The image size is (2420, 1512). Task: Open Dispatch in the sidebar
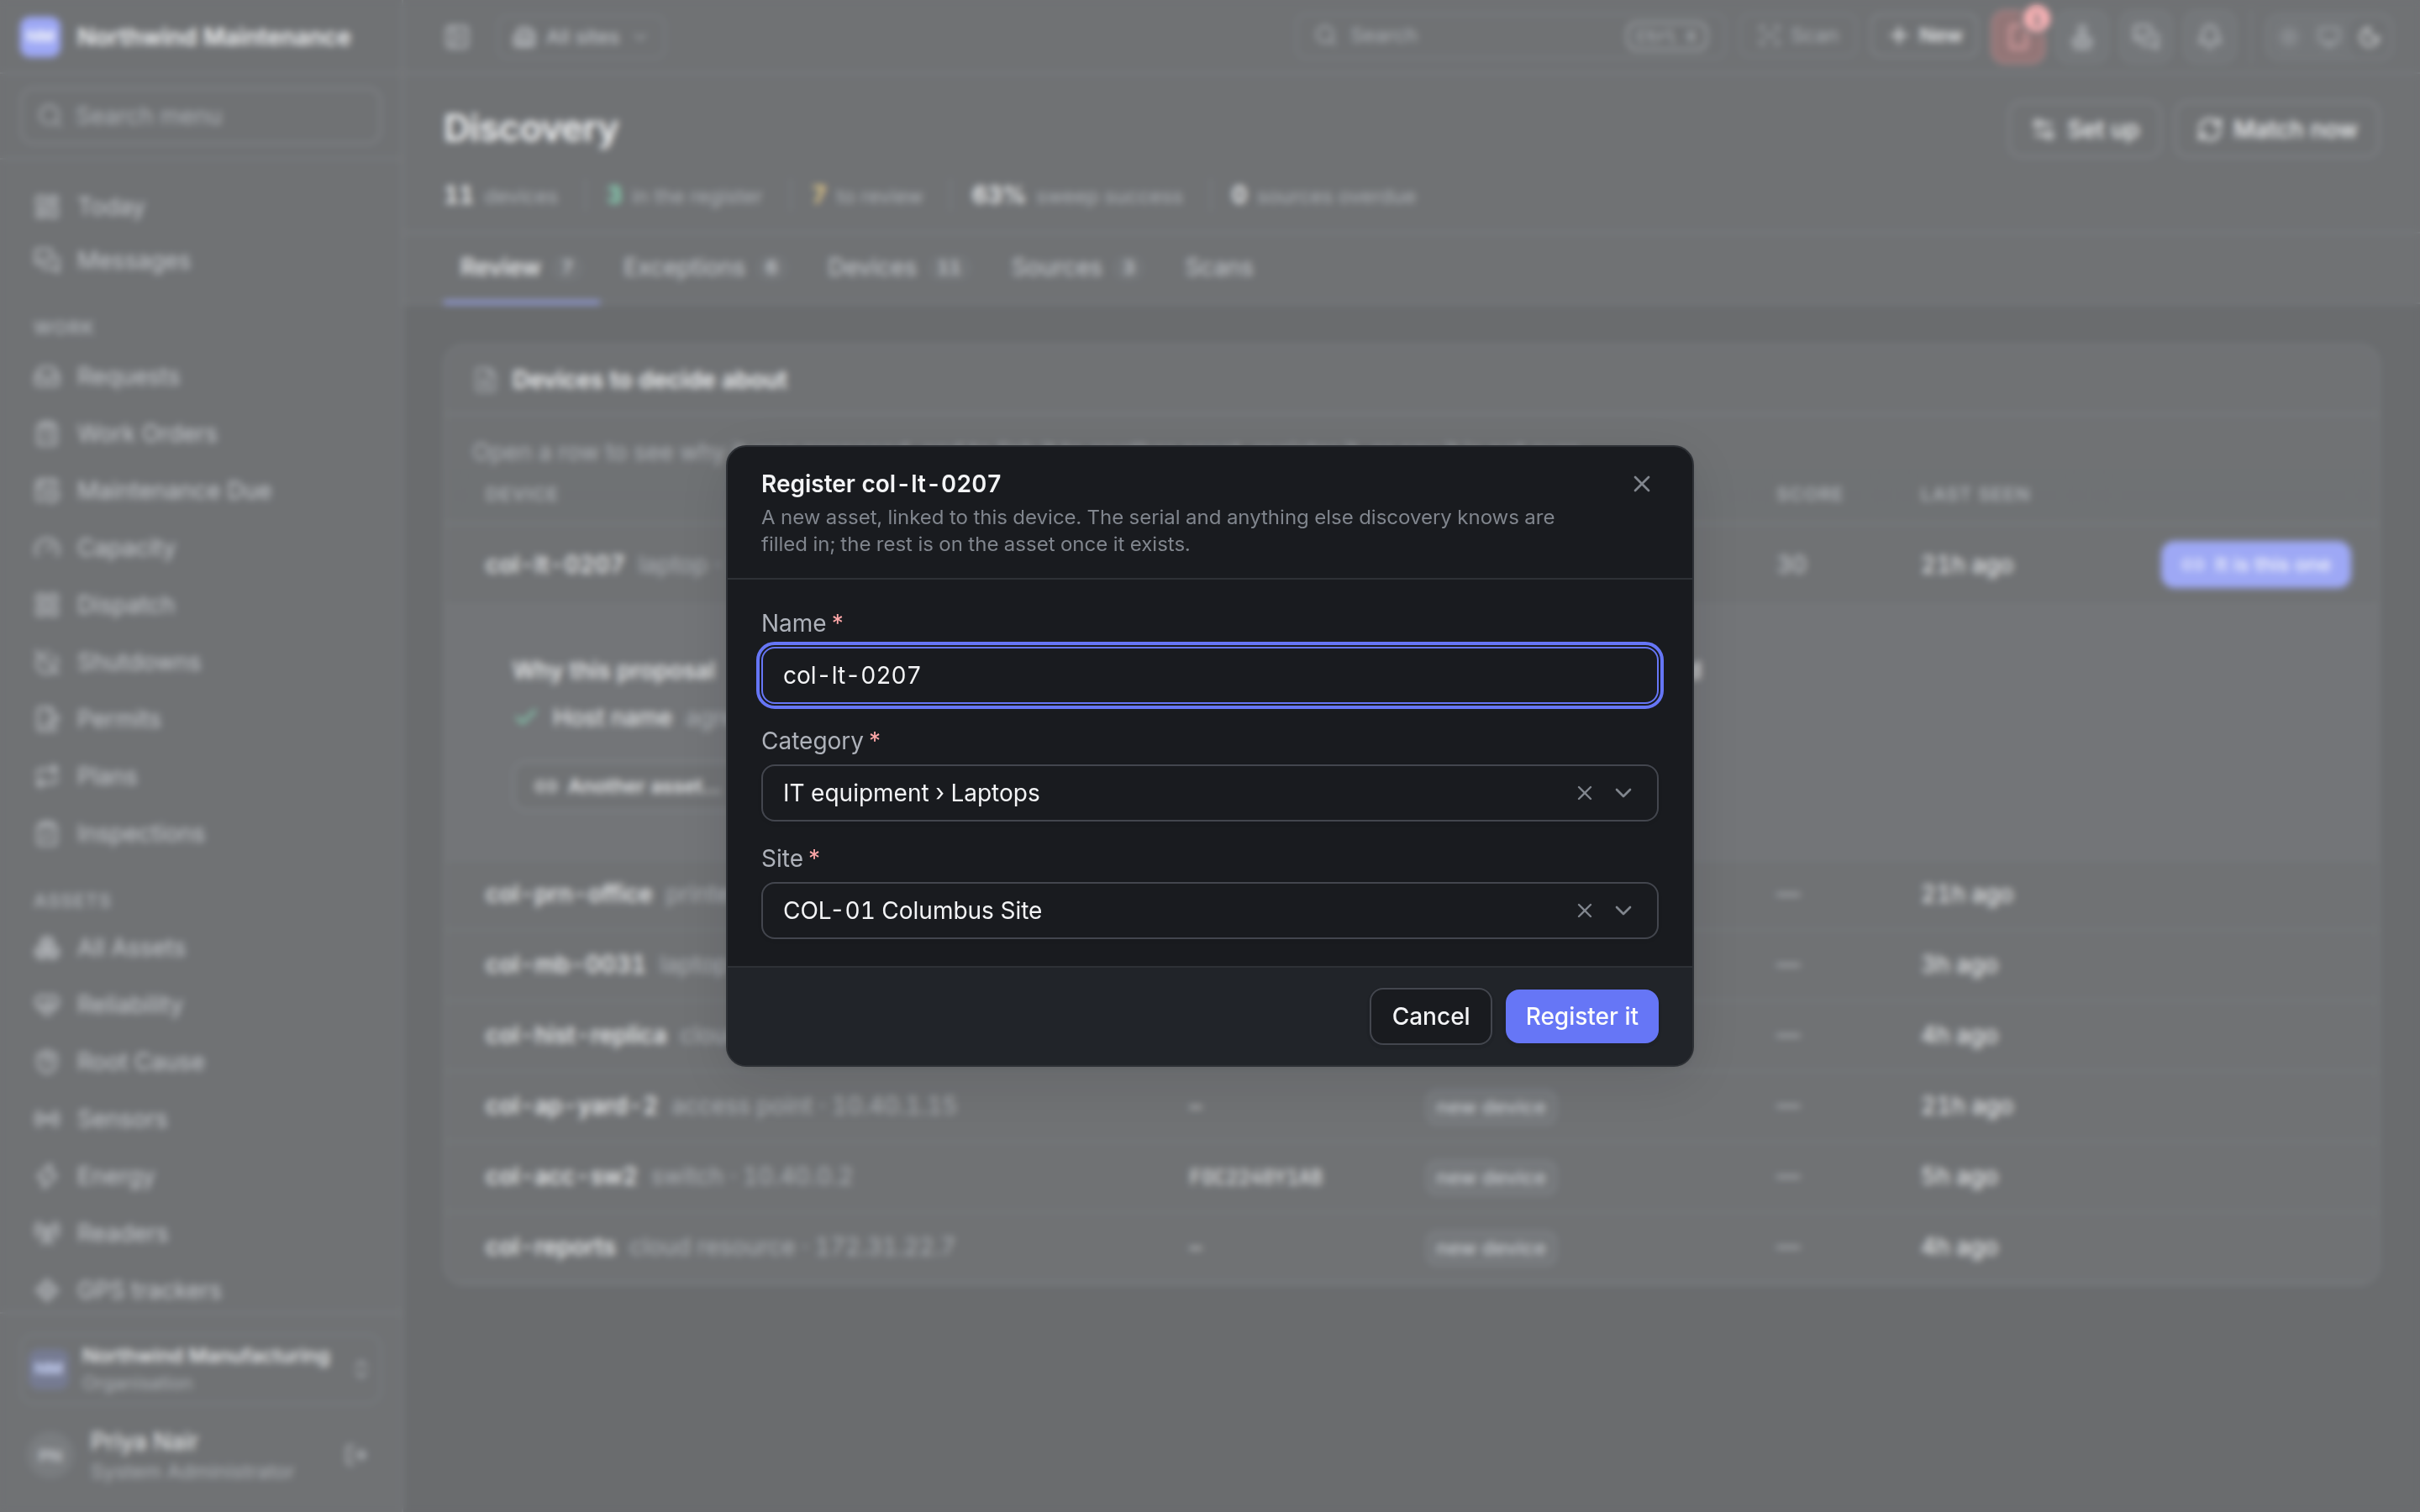click(200, 605)
